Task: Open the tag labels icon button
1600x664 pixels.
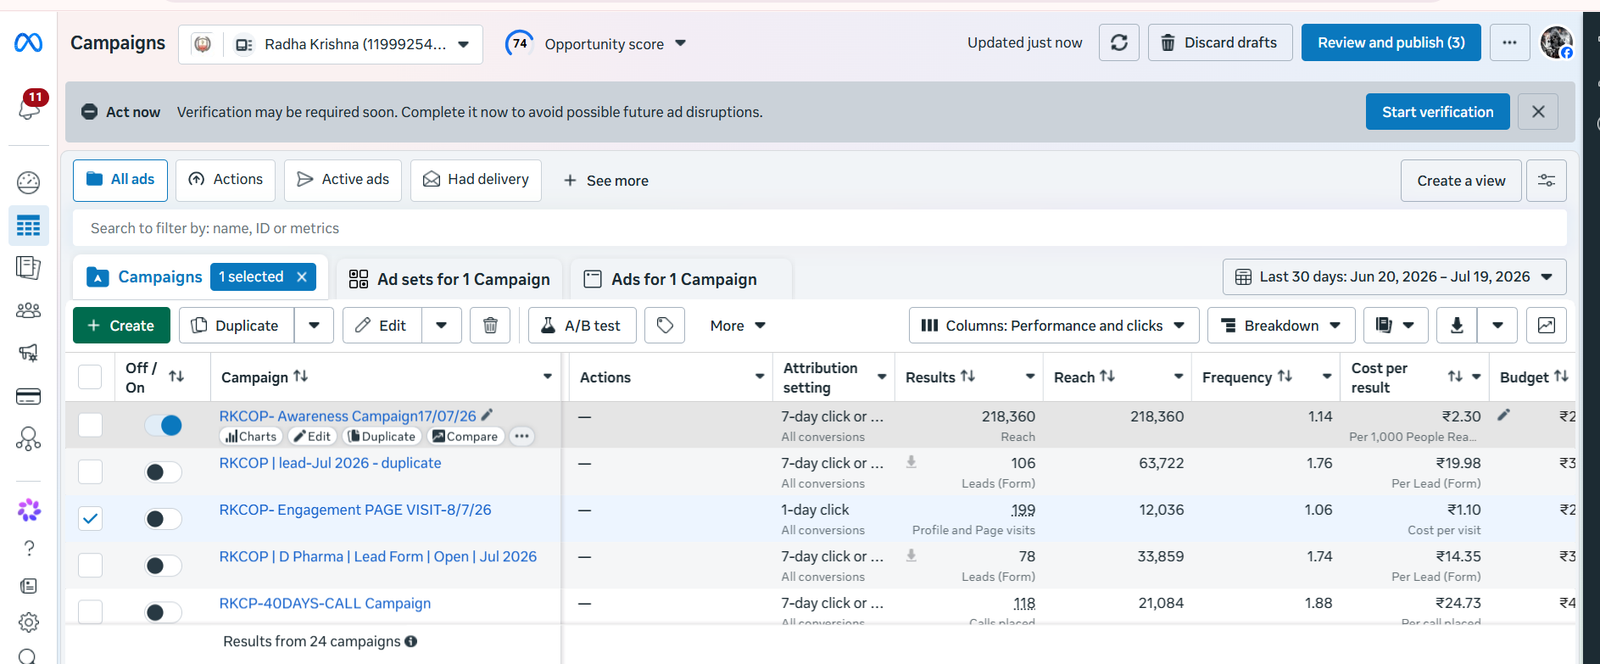Action: (665, 326)
